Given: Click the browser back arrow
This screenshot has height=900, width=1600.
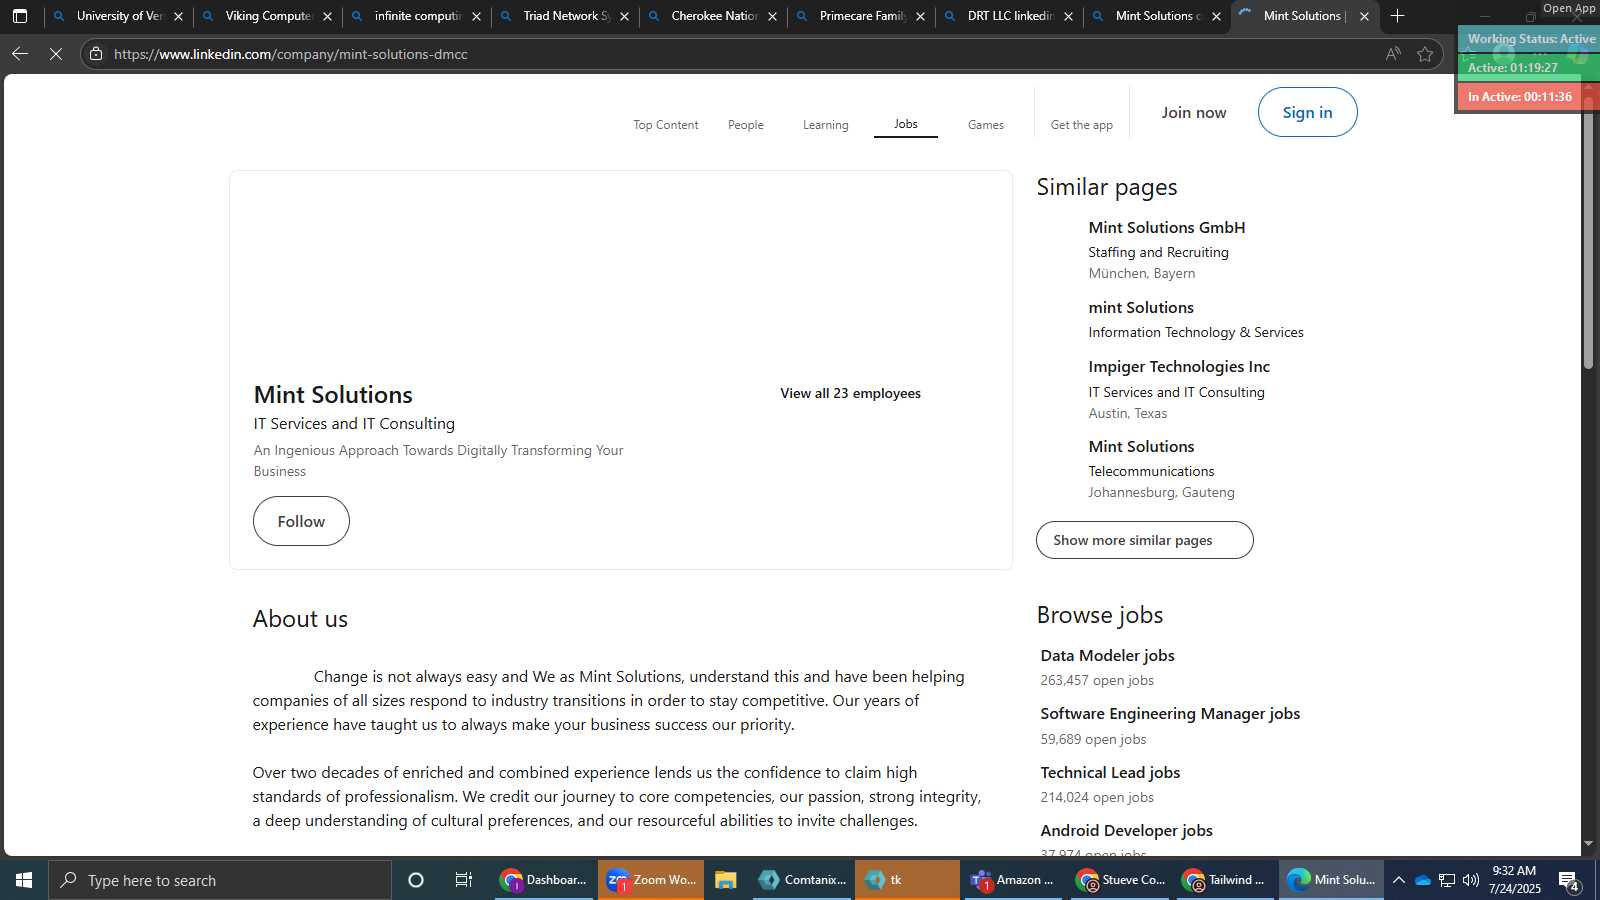Looking at the screenshot, I should point(20,54).
